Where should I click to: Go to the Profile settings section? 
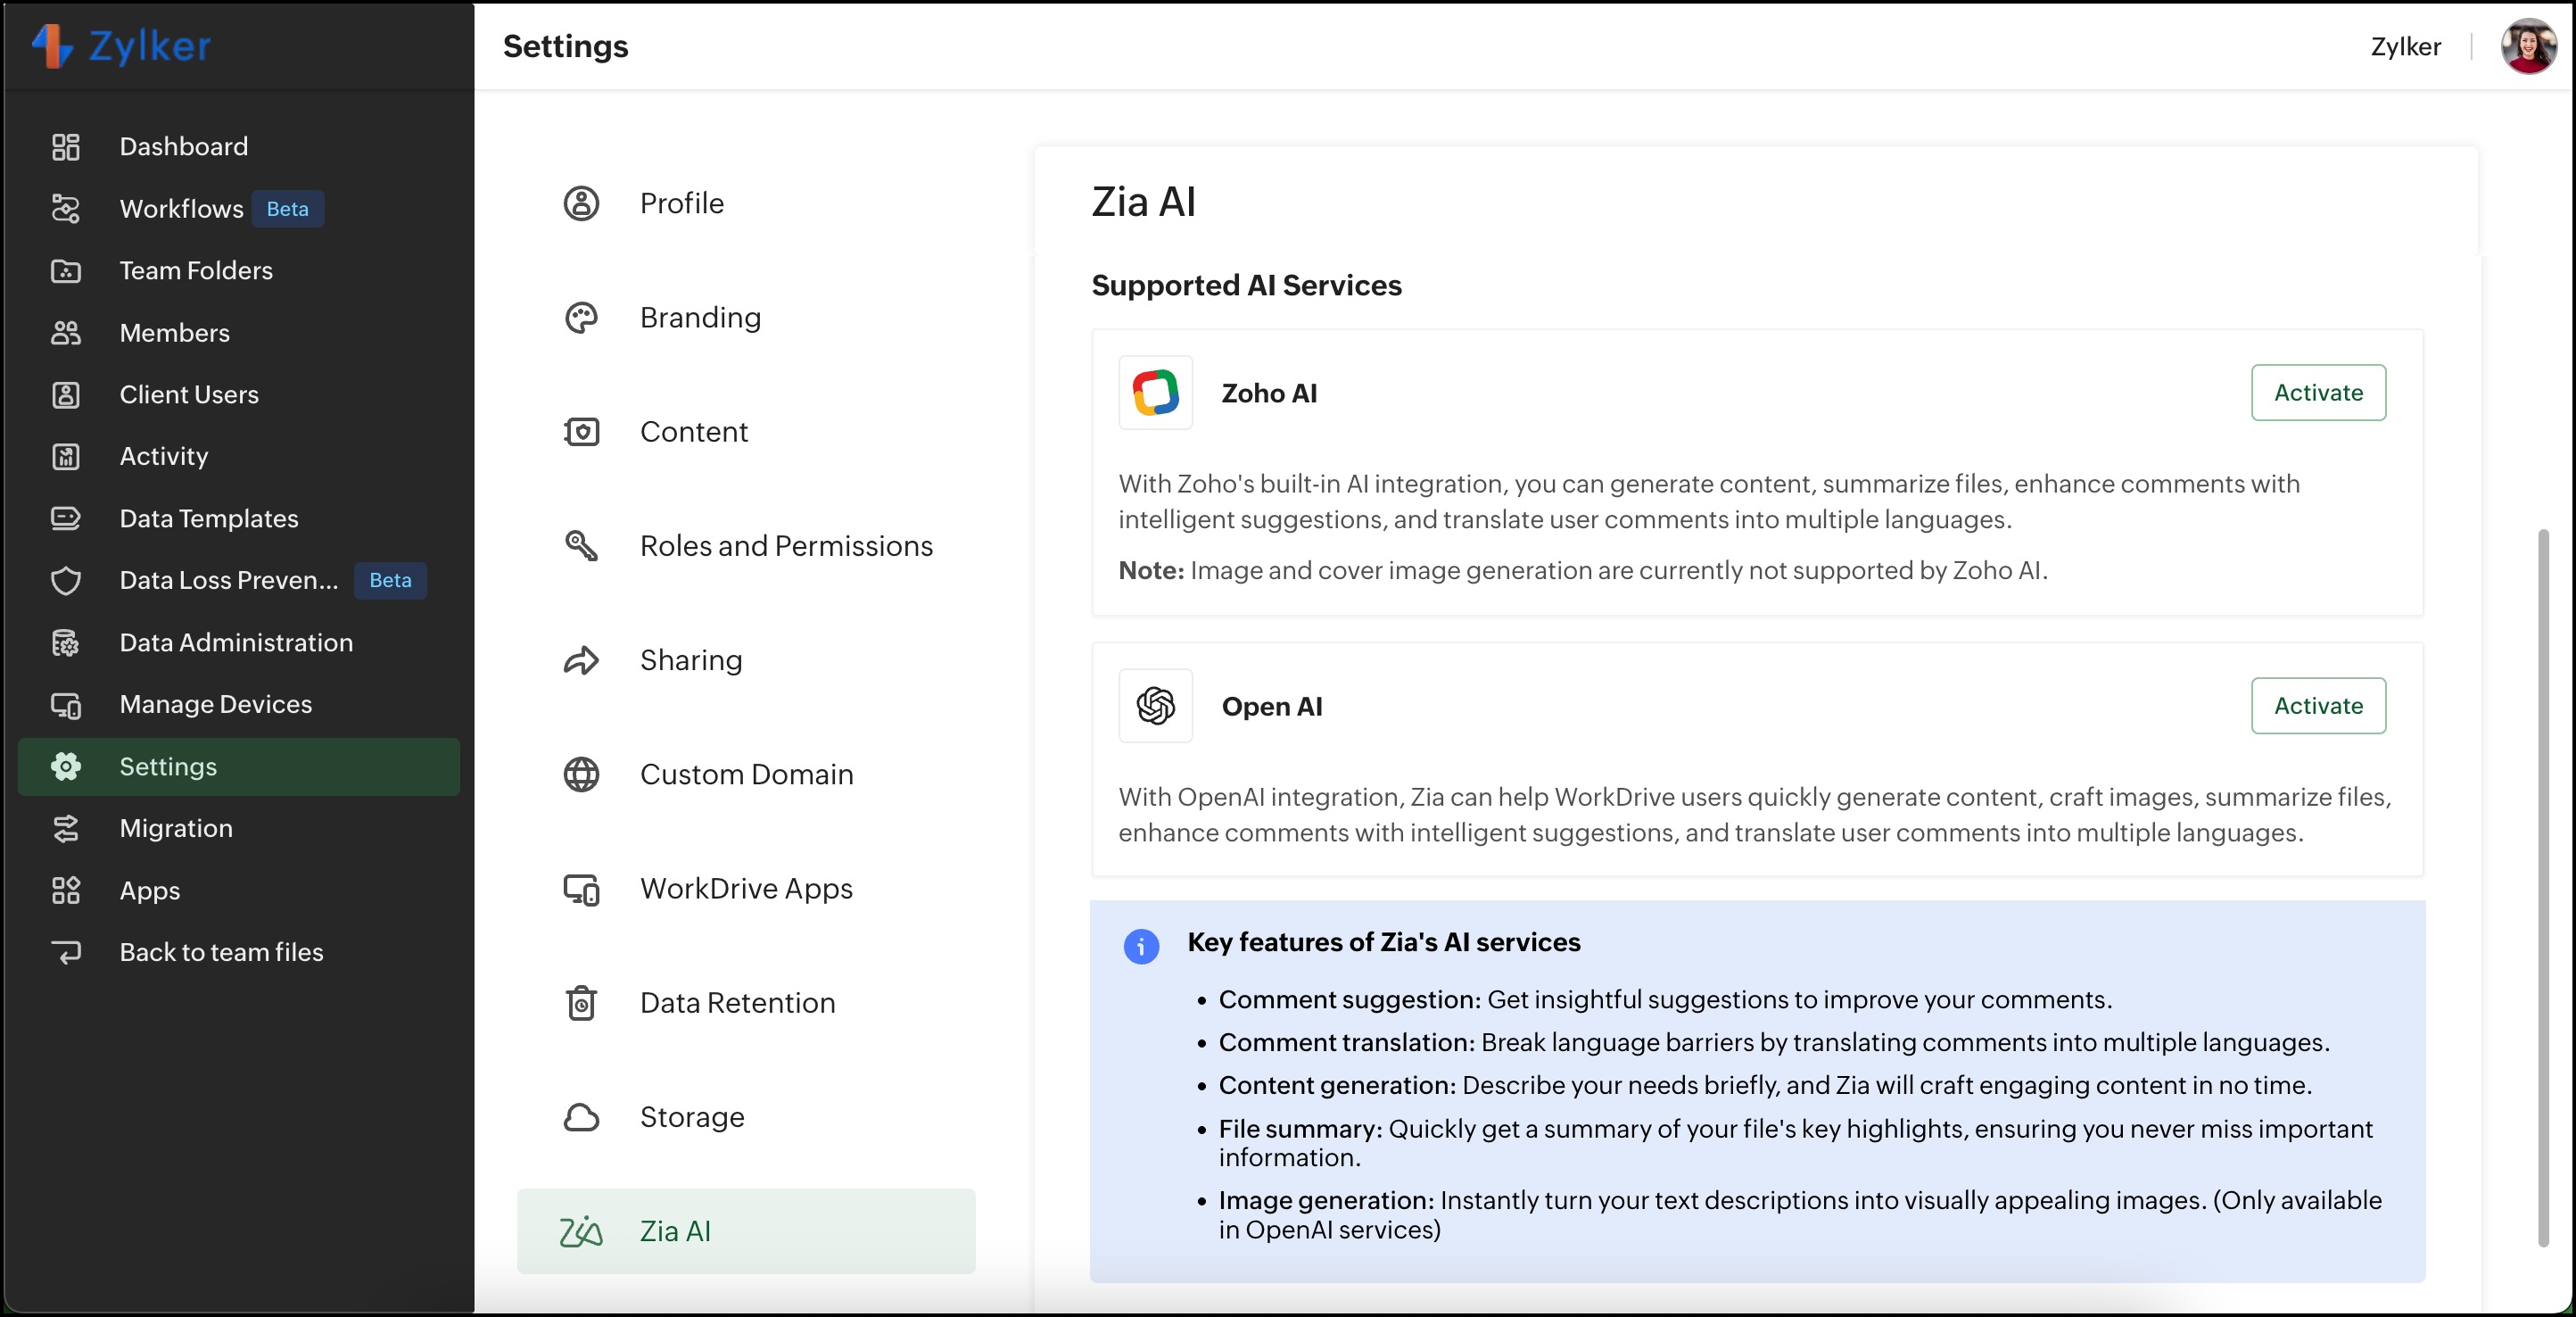[681, 203]
